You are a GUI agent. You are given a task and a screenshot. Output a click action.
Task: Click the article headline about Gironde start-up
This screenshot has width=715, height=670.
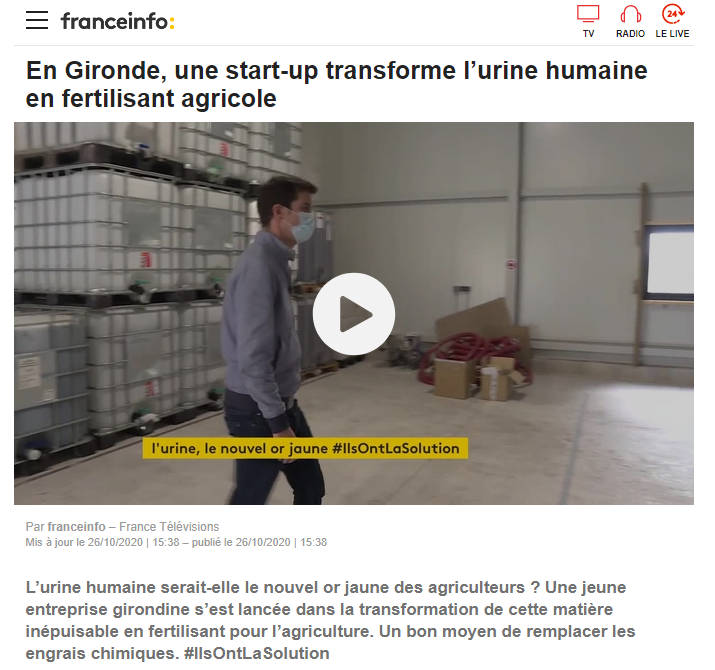click(x=337, y=84)
